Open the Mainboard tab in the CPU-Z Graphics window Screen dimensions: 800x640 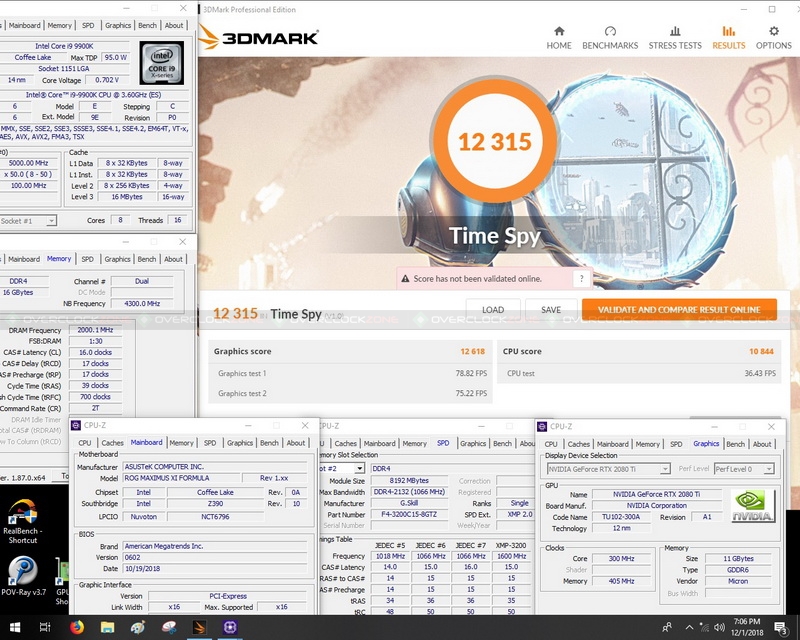pos(613,444)
